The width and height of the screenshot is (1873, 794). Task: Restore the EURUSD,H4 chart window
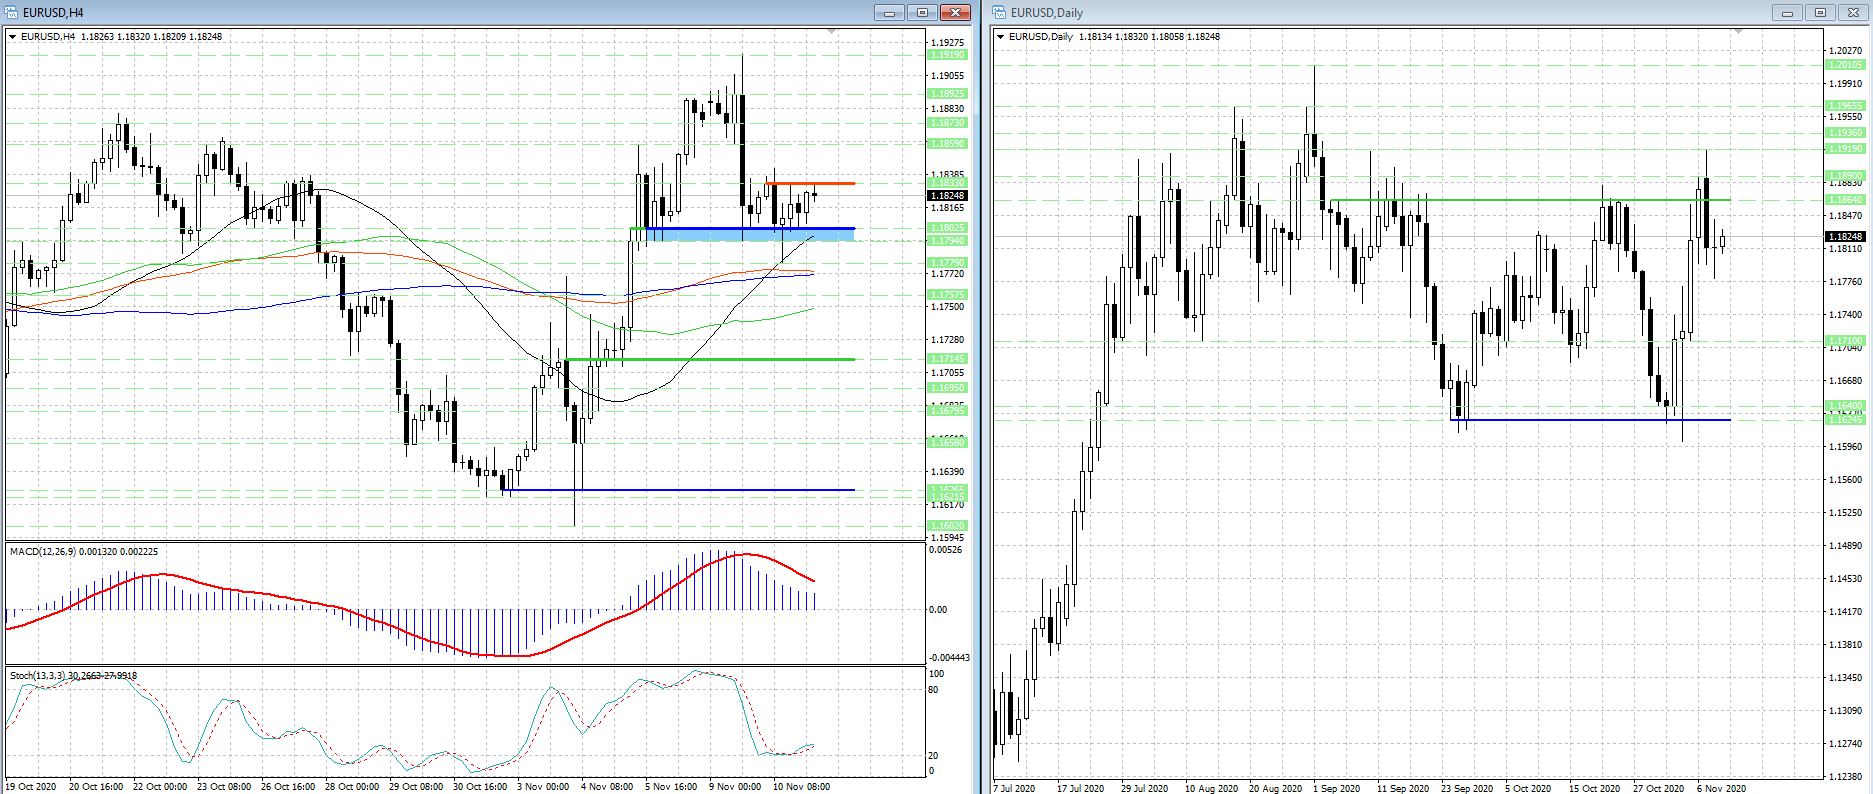[x=922, y=13]
